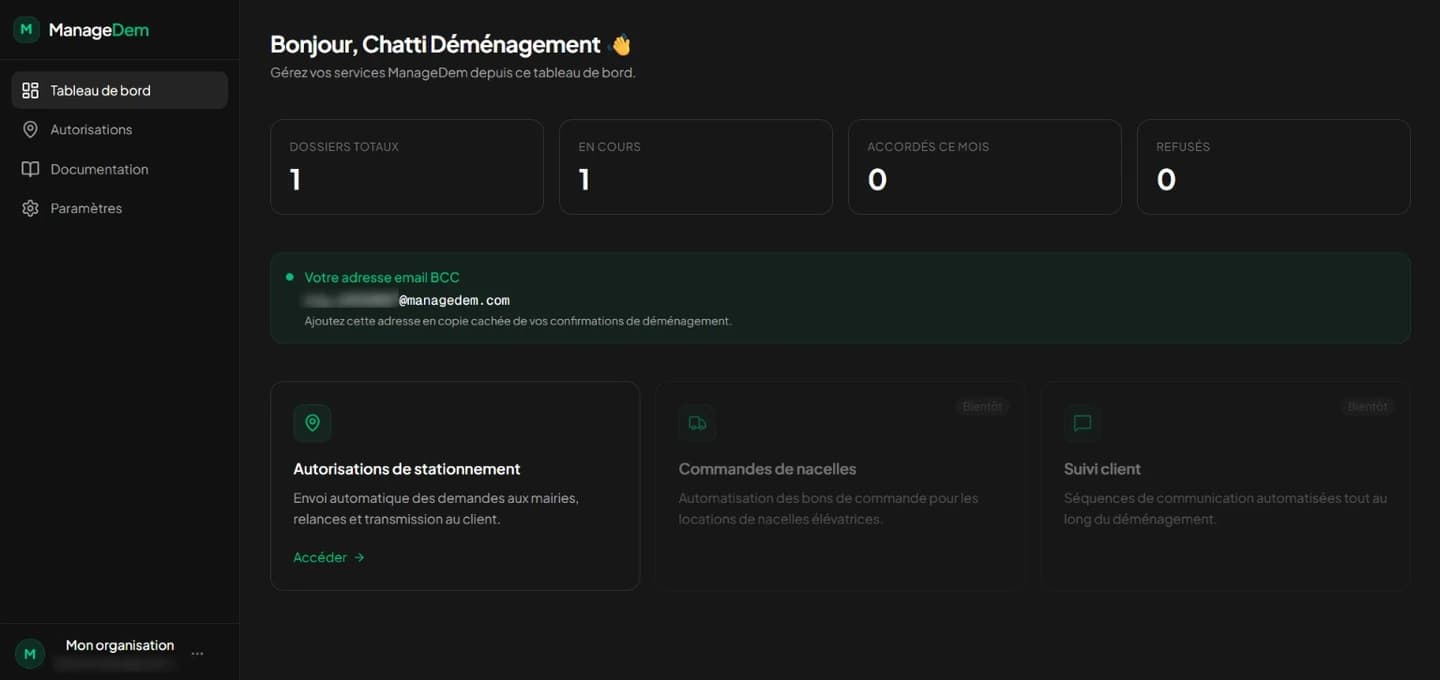Image resolution: width=1440 pixels, height=680 pixels.
Task: Click the Accordés ce mois stat card
Action: [985, 167]
